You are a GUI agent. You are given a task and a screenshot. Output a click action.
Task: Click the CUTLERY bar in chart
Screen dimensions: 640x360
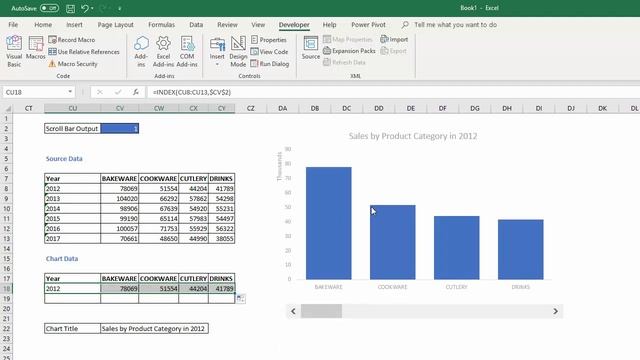[x=457, y=248]
